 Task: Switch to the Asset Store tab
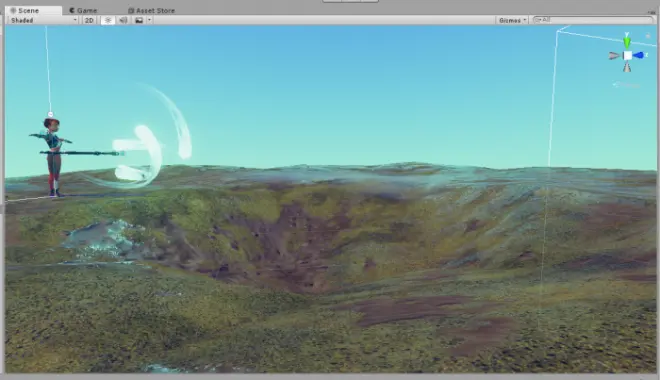coord(152,10)
